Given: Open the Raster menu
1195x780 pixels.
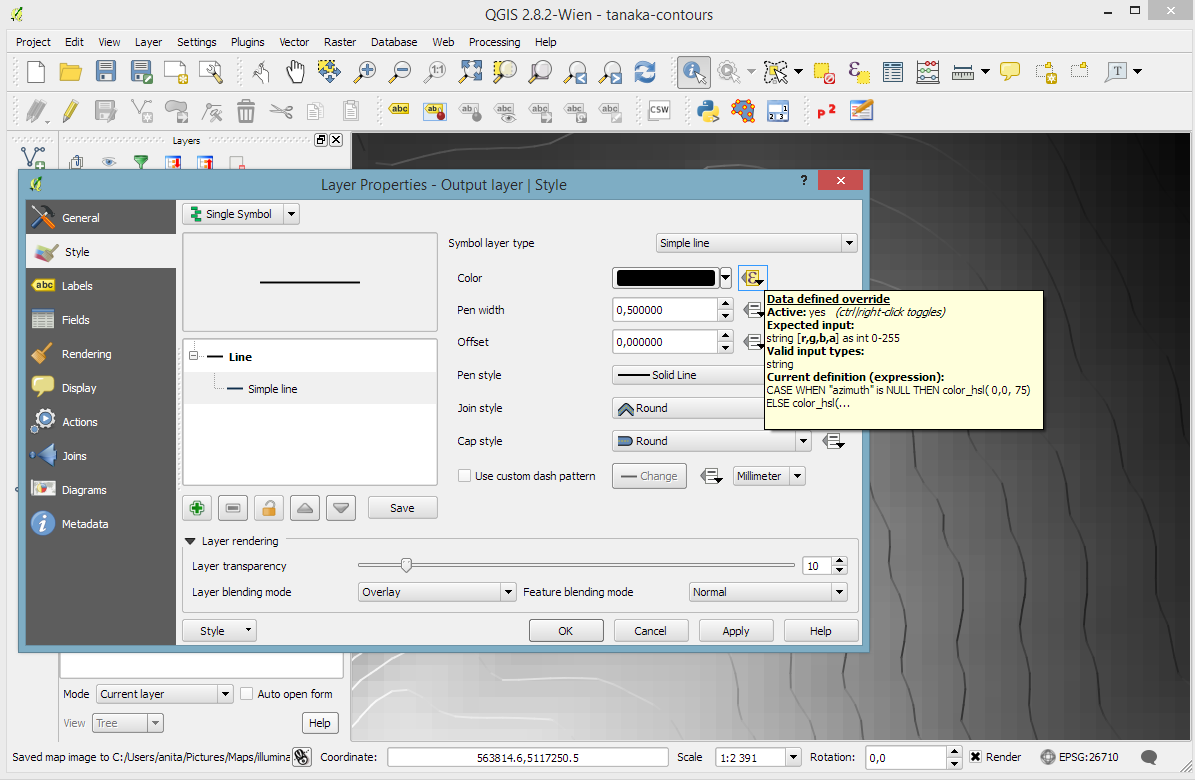Looking at the screenshot, I should point(340,42).
